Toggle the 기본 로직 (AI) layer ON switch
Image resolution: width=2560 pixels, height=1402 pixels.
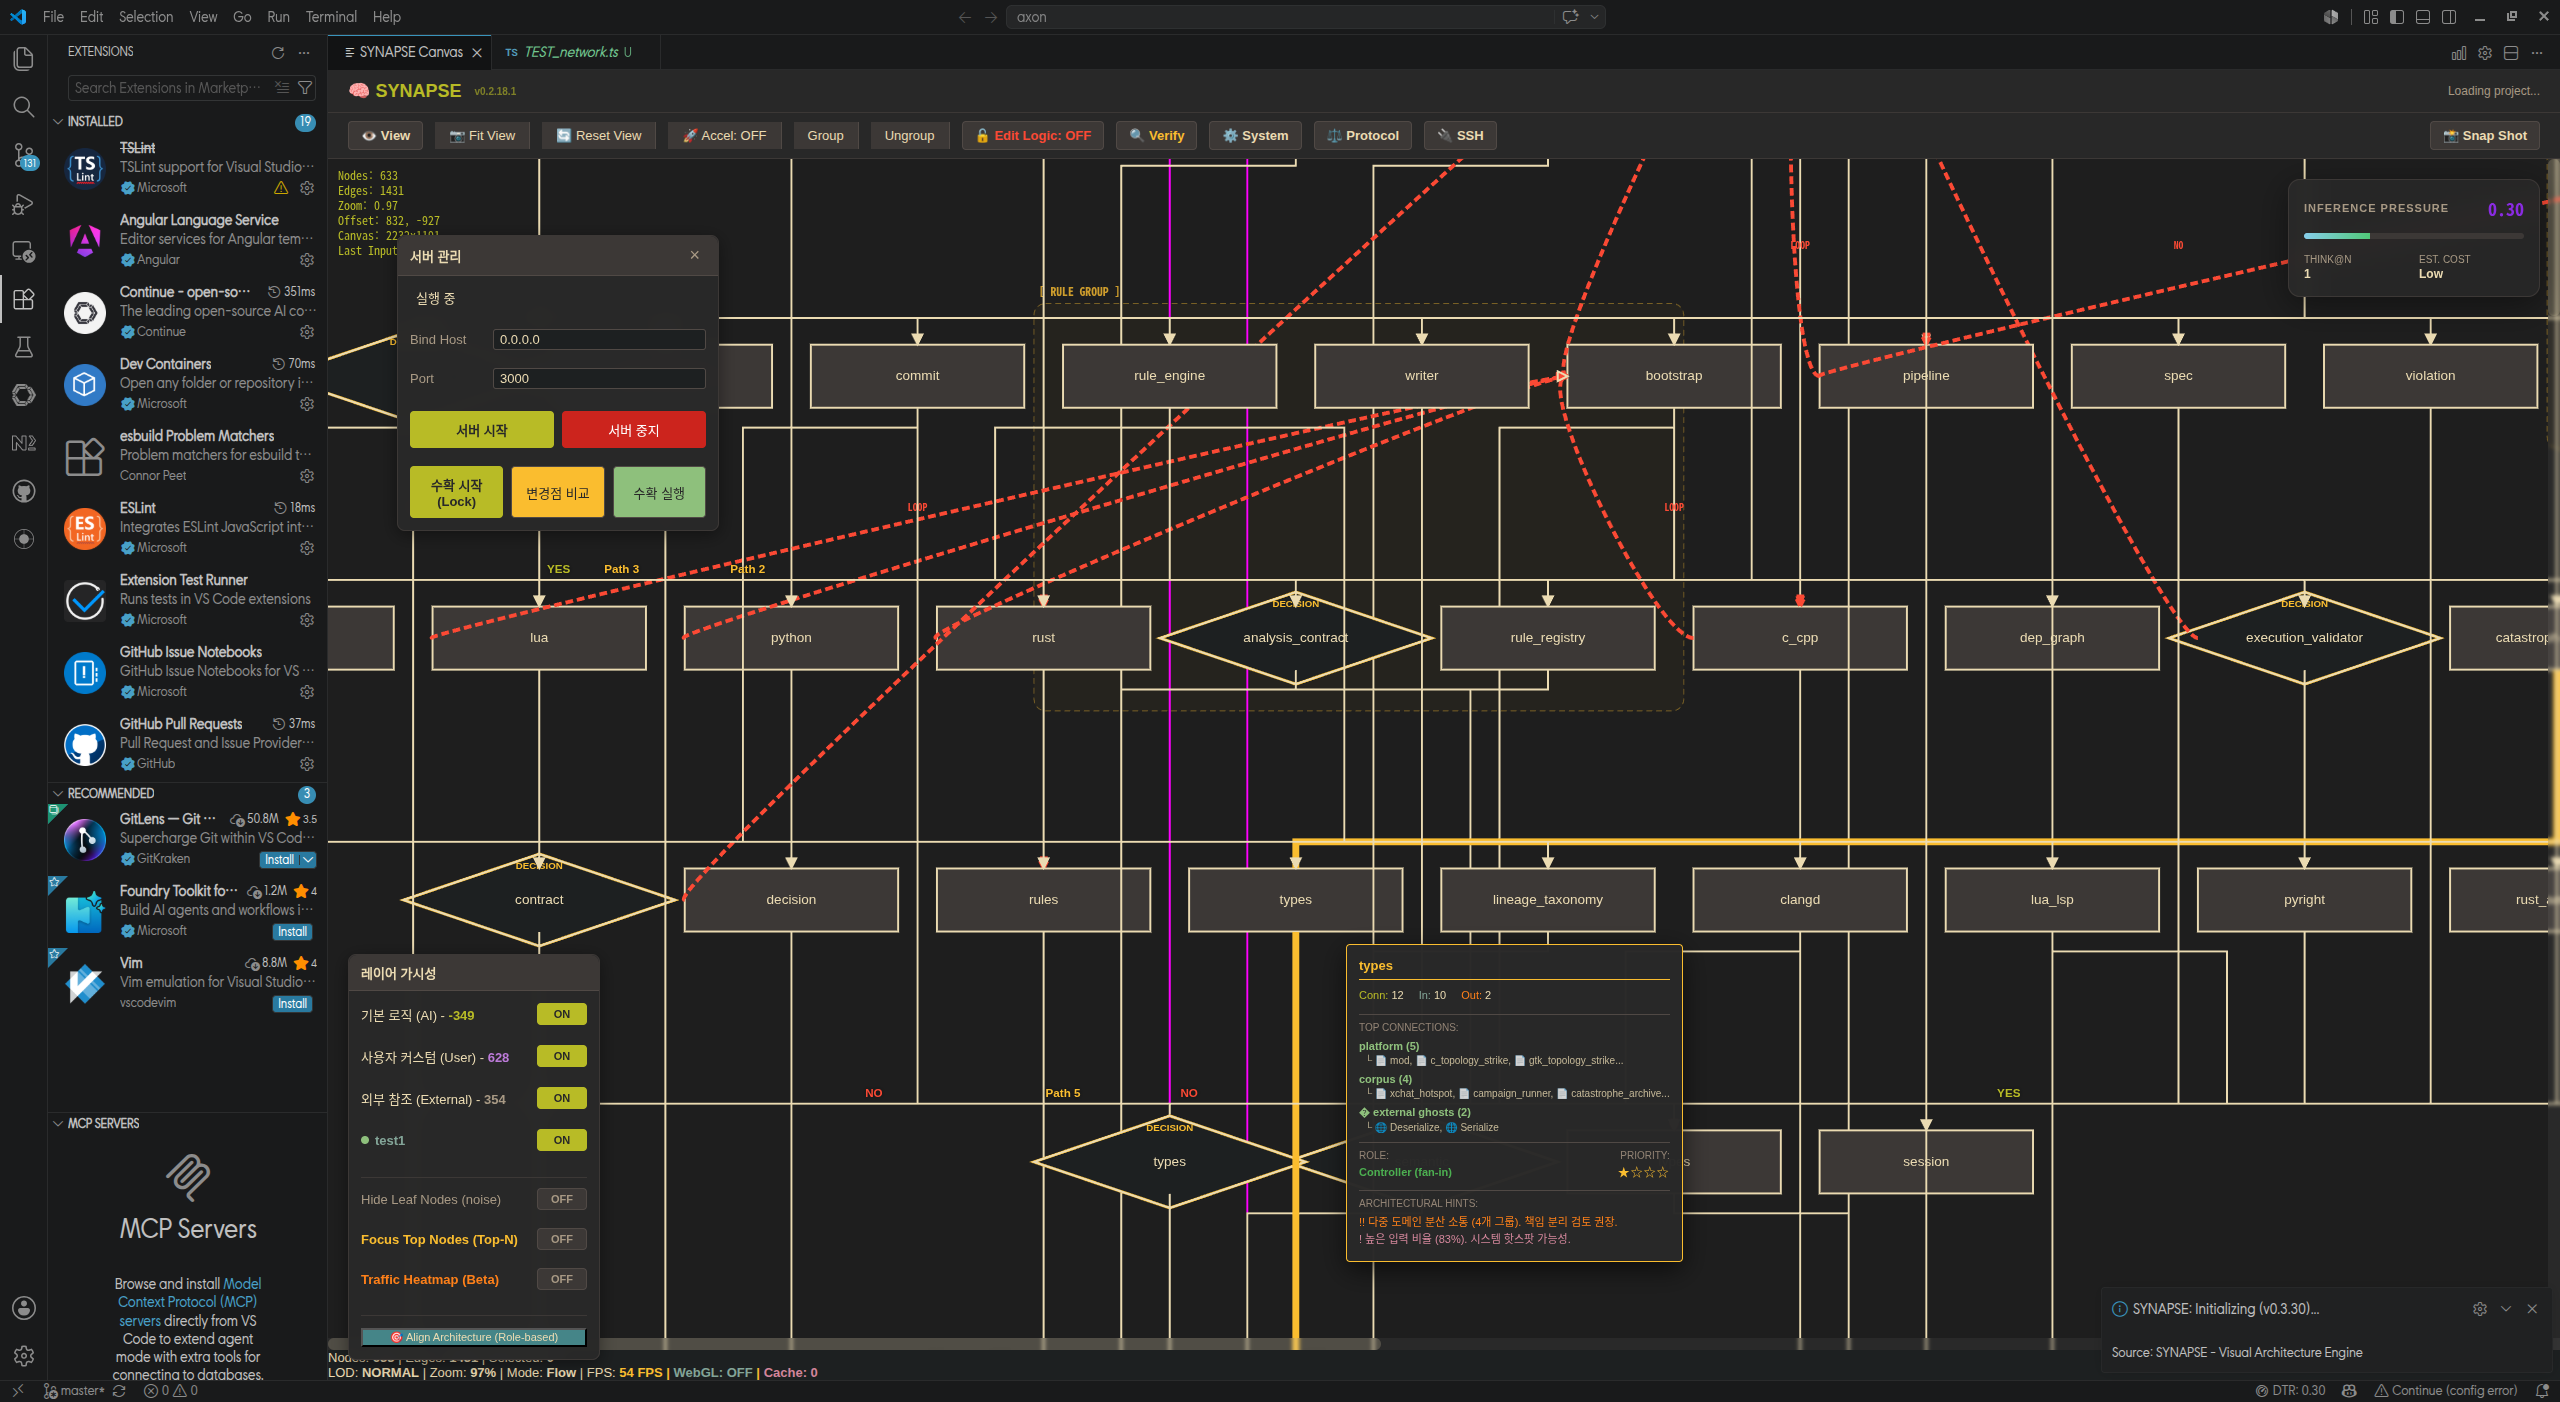(x=562, y=1014)
